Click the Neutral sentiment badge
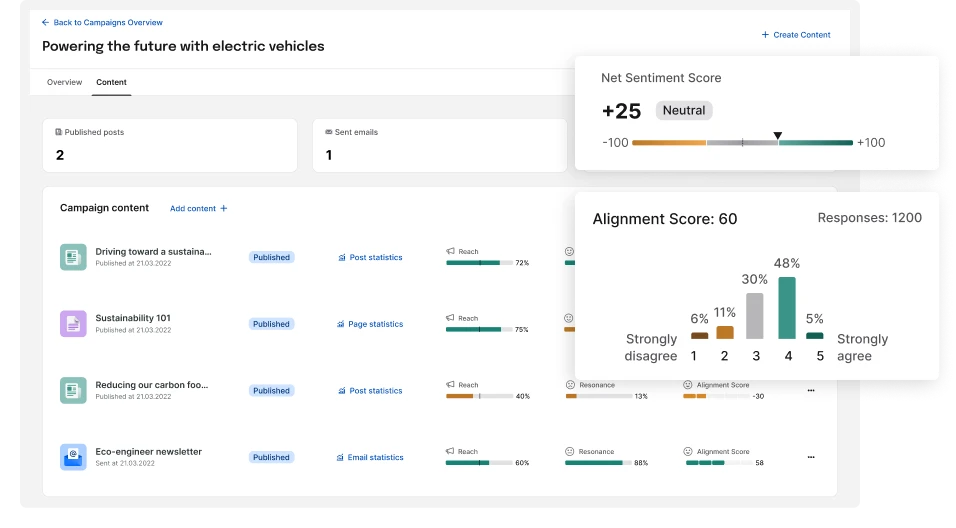This screenshot has height=528, width=956. tap(684, 110)
